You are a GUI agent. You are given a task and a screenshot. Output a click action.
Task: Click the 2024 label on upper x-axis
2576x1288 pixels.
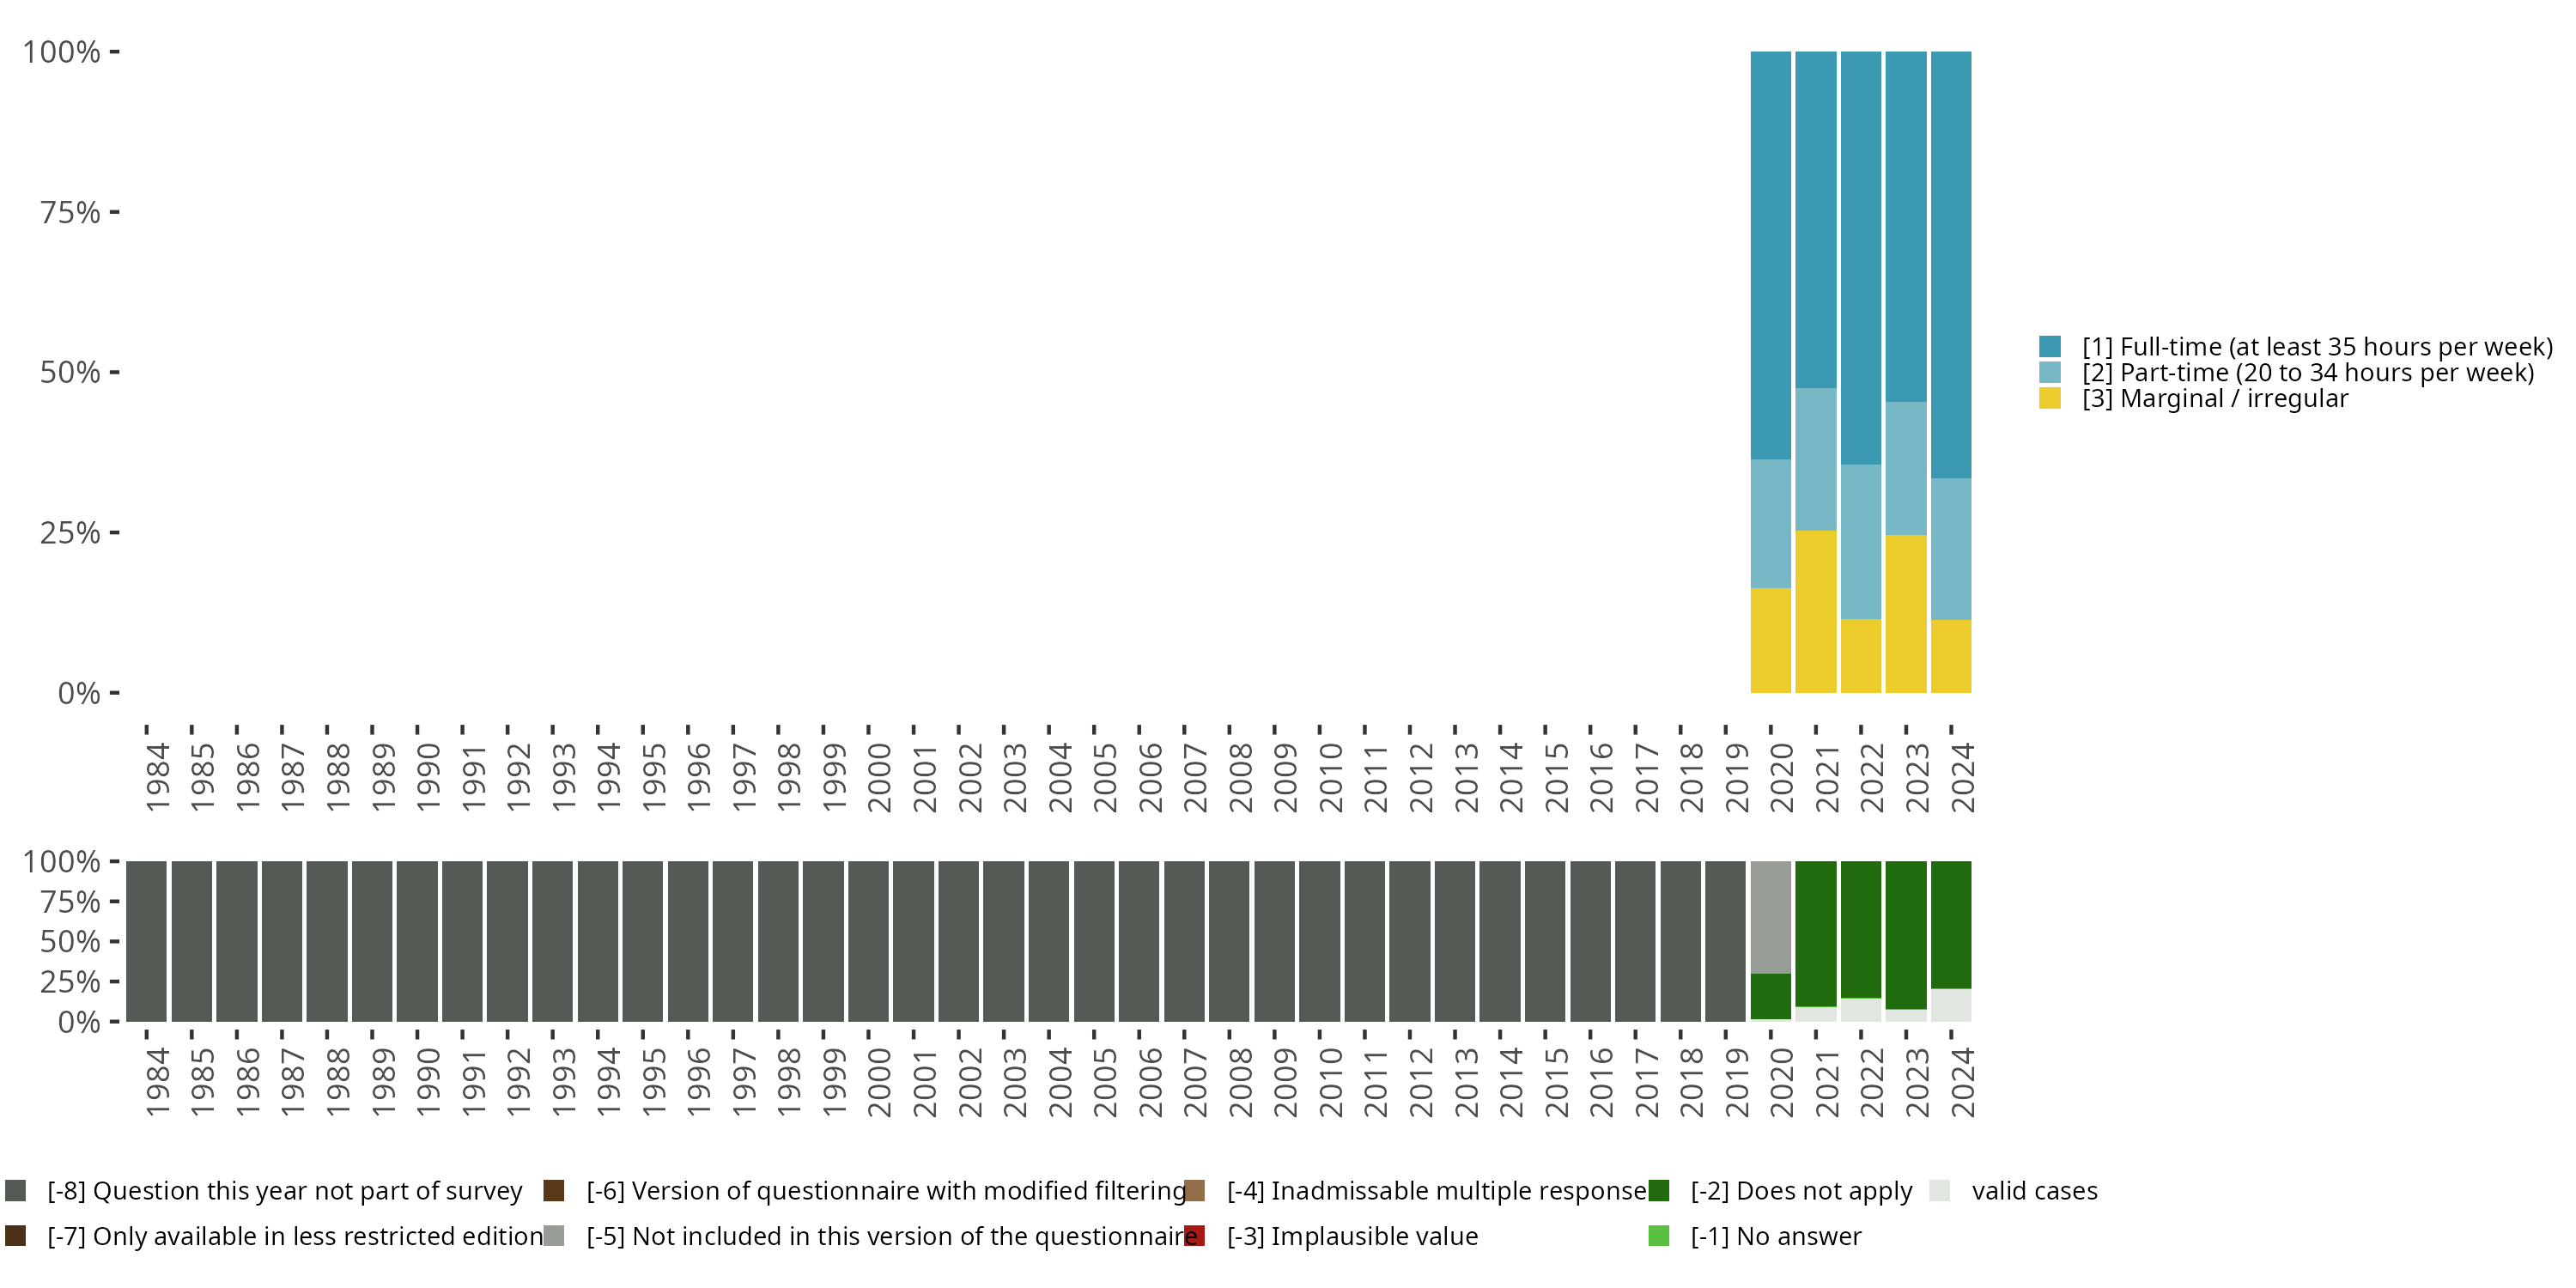pos(1962,777)
